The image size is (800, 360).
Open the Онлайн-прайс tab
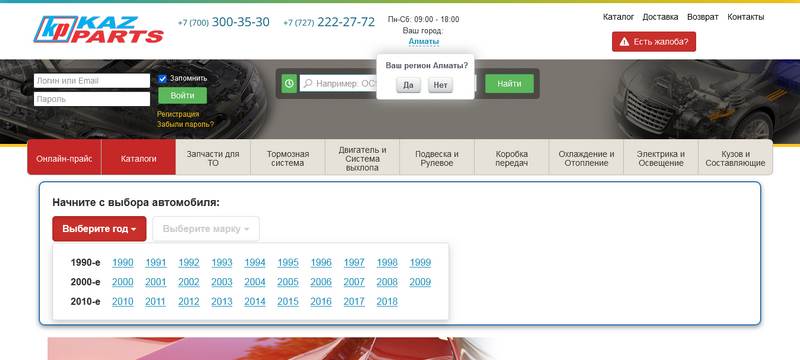(64, 159)
